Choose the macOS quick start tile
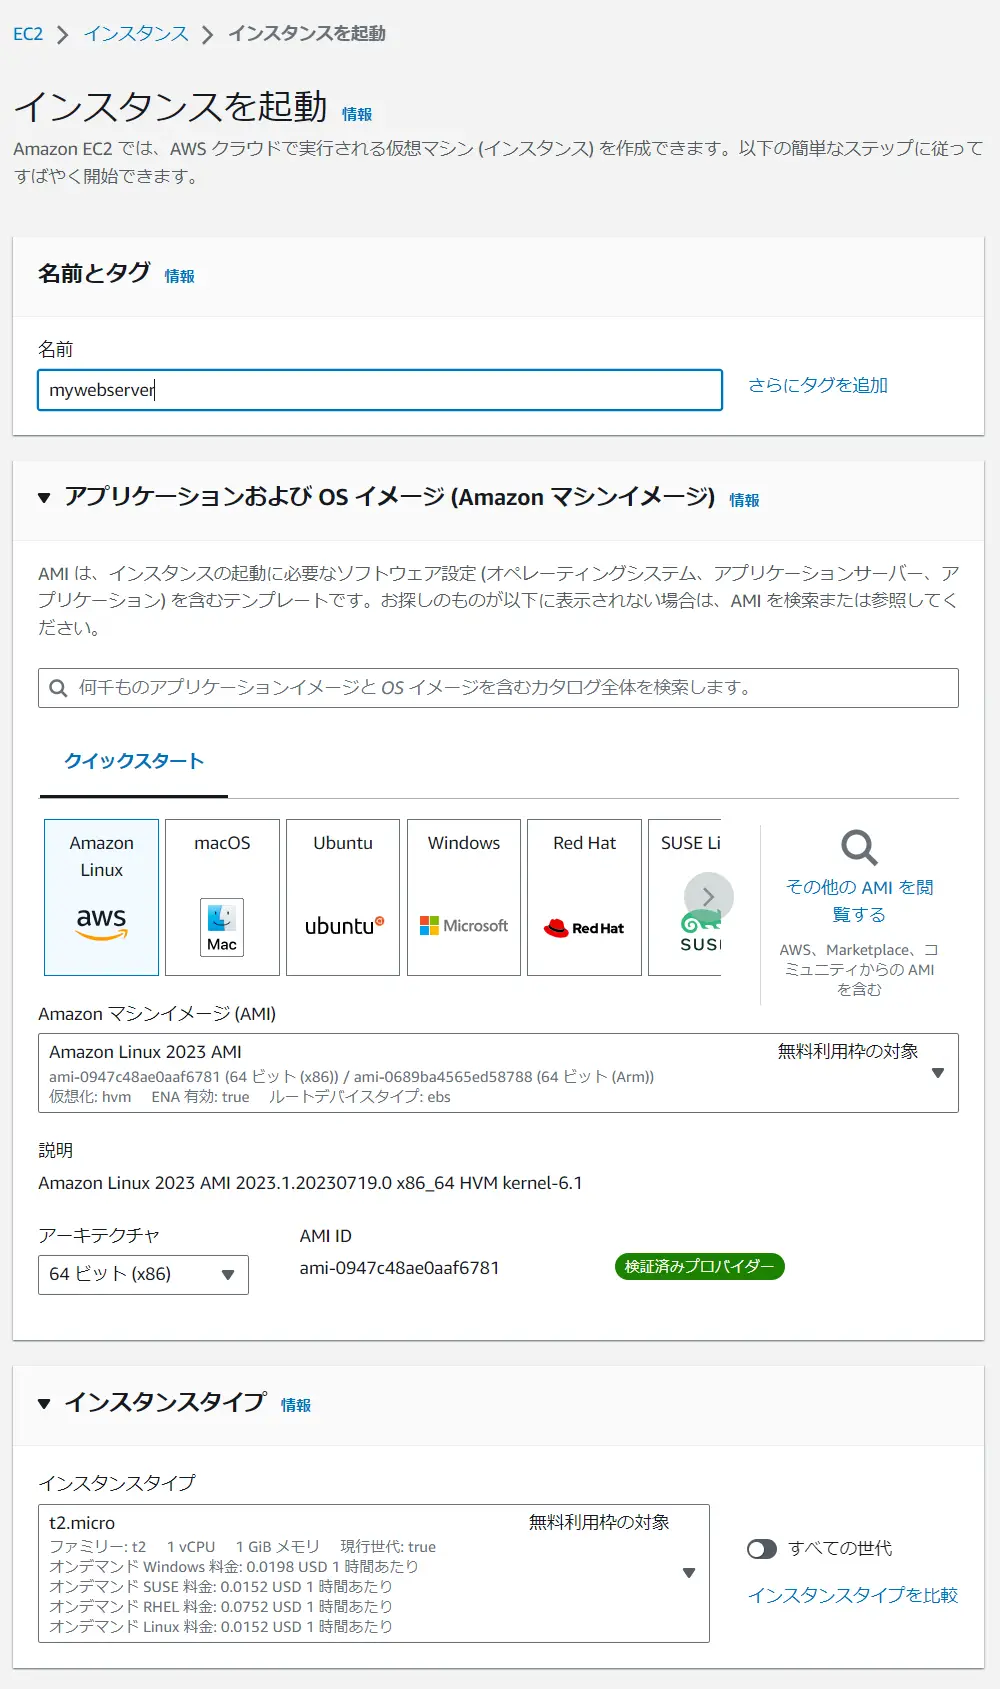 [x=222, y=897]
